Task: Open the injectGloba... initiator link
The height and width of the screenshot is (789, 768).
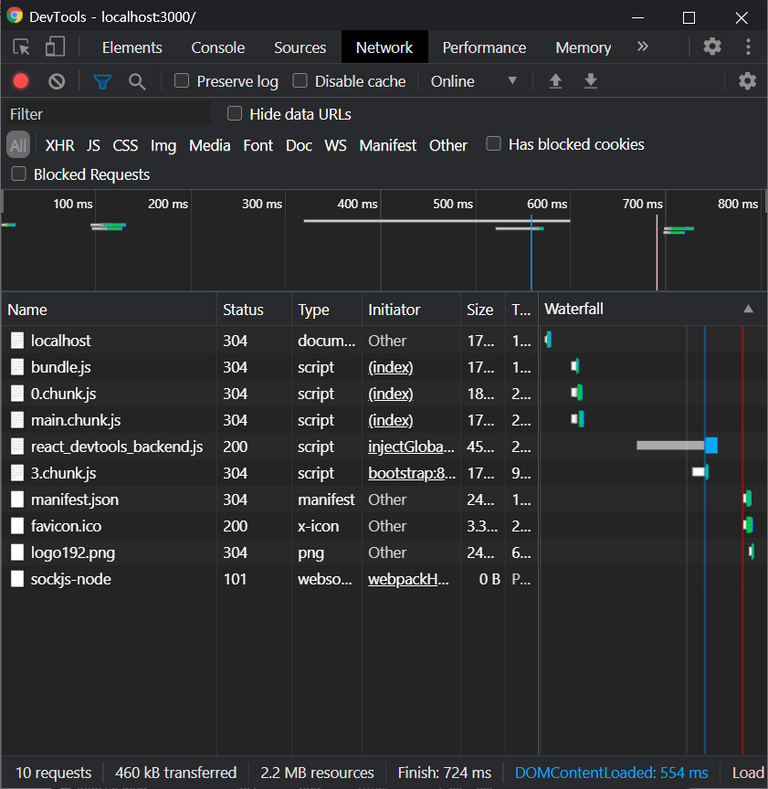Action: pos(411,446)
